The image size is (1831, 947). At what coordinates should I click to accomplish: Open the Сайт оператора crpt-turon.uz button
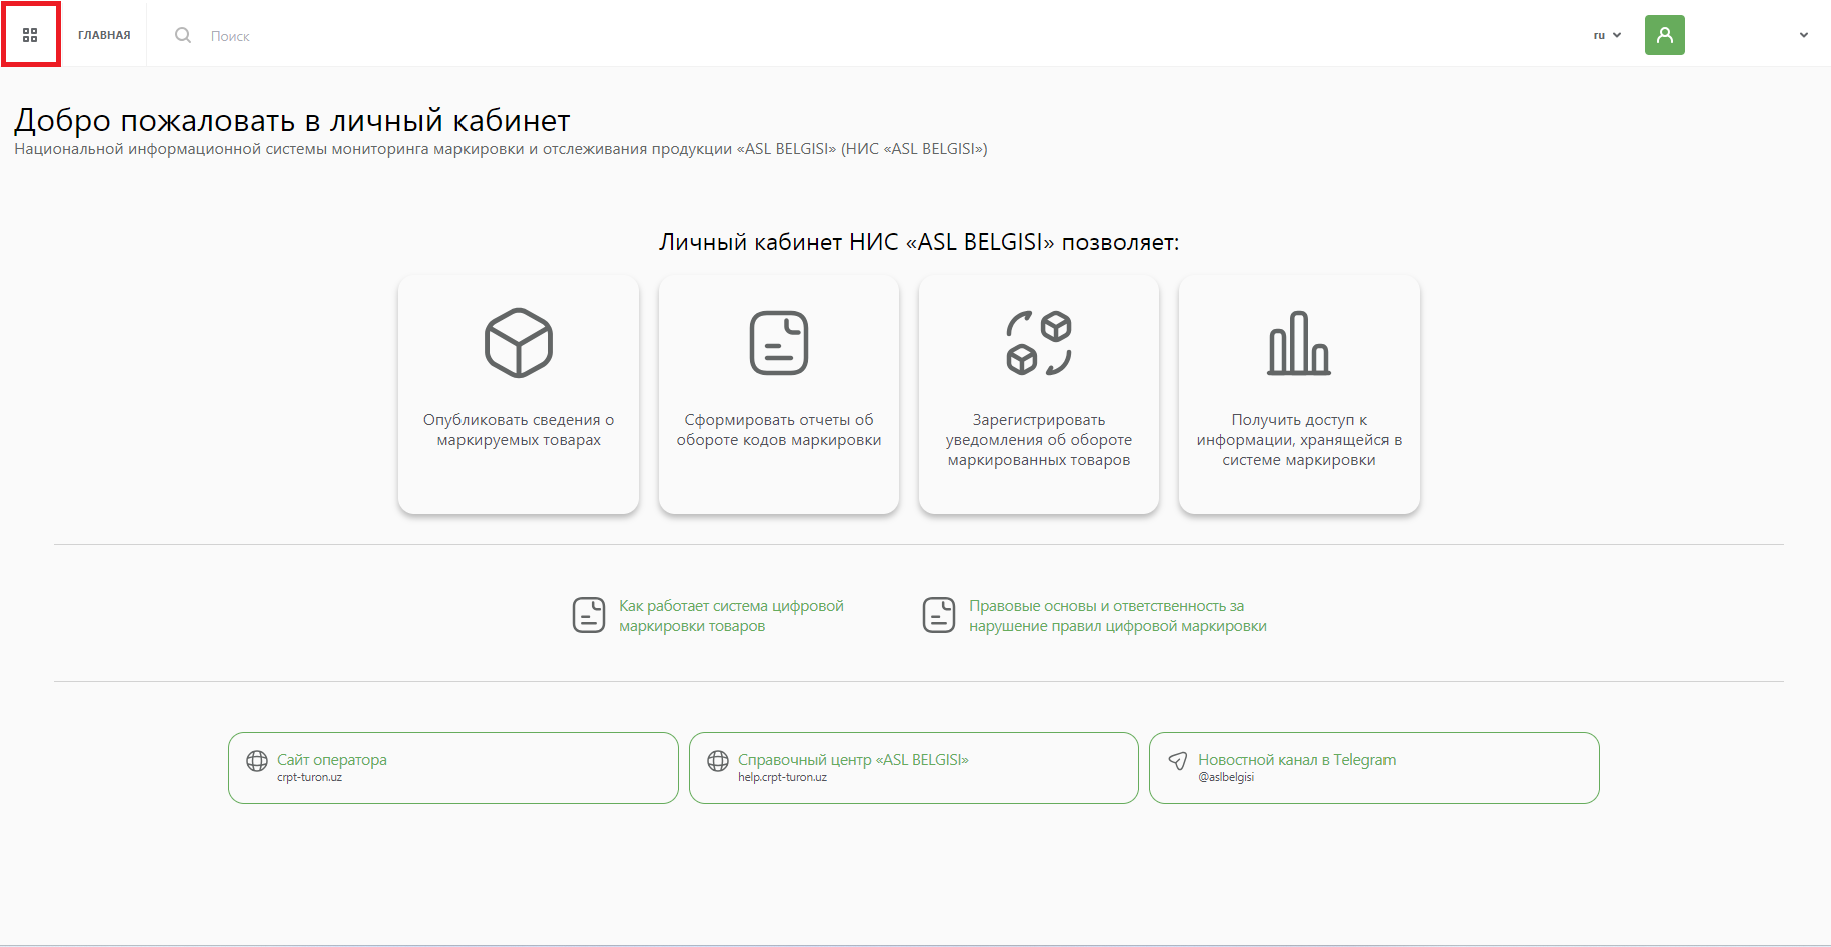tap(453, 768)
